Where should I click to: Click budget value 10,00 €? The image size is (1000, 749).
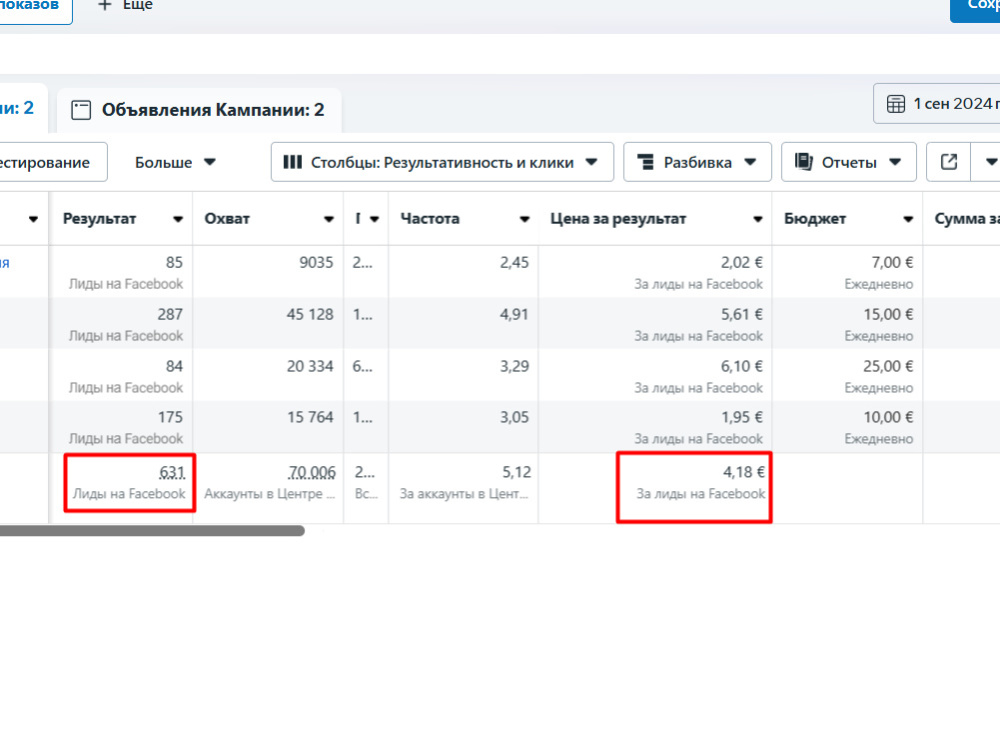[x=888, y=417]
